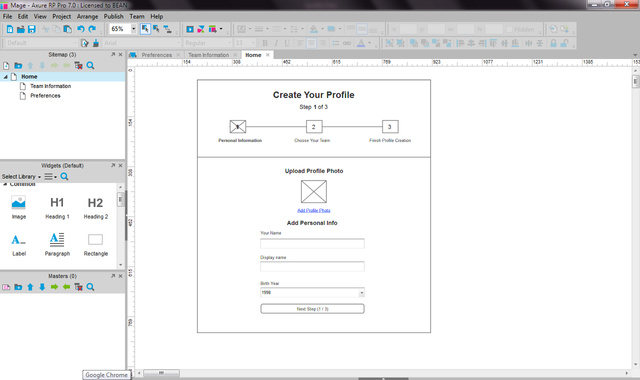The height and width of the screenshot is (380, 640).
Task: Select step 3 box on canvas
Action: click(x=390, y=127)
